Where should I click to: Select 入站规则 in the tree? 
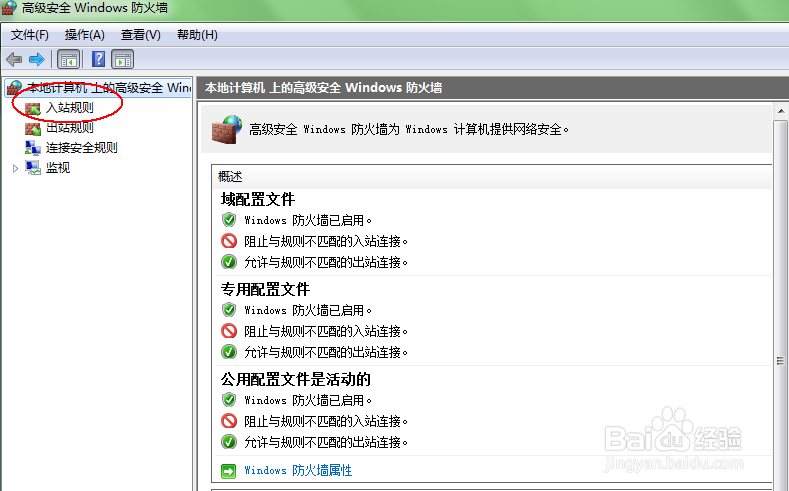69,108
